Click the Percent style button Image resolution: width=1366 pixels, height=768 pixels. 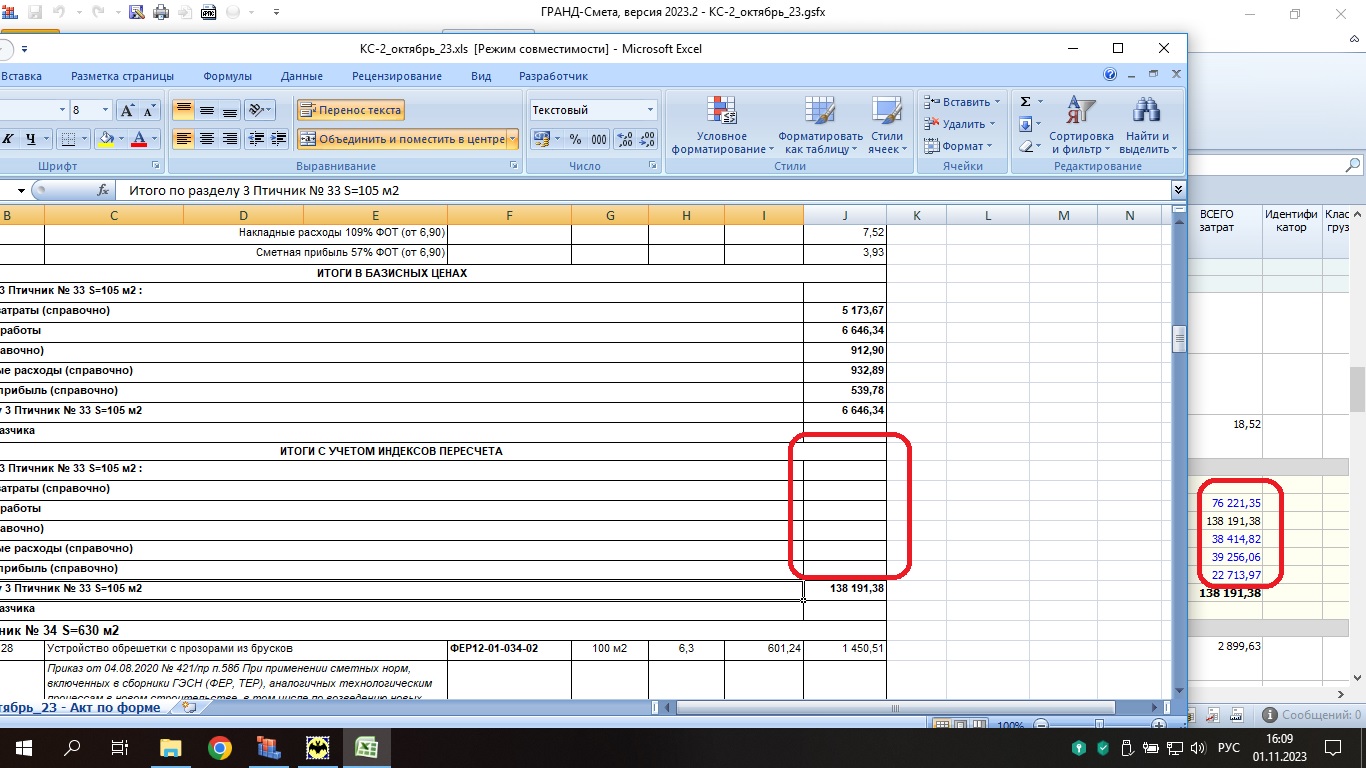(575, 139)
